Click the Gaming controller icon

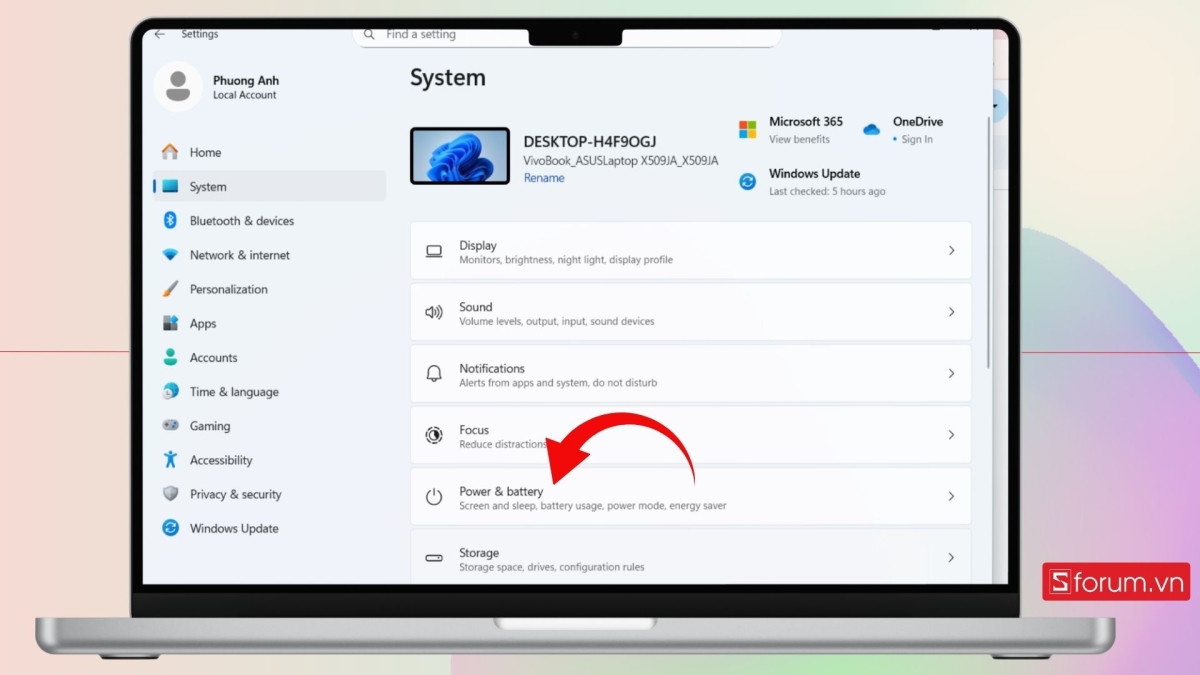(x=170, y=426)
